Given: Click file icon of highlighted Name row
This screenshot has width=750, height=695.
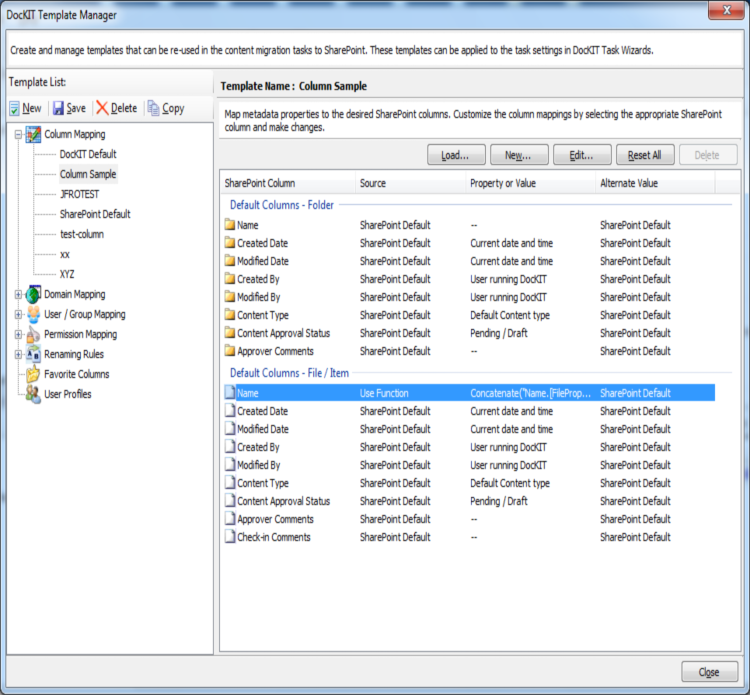Looking at the screenshot, I should (x=230, y=393).
